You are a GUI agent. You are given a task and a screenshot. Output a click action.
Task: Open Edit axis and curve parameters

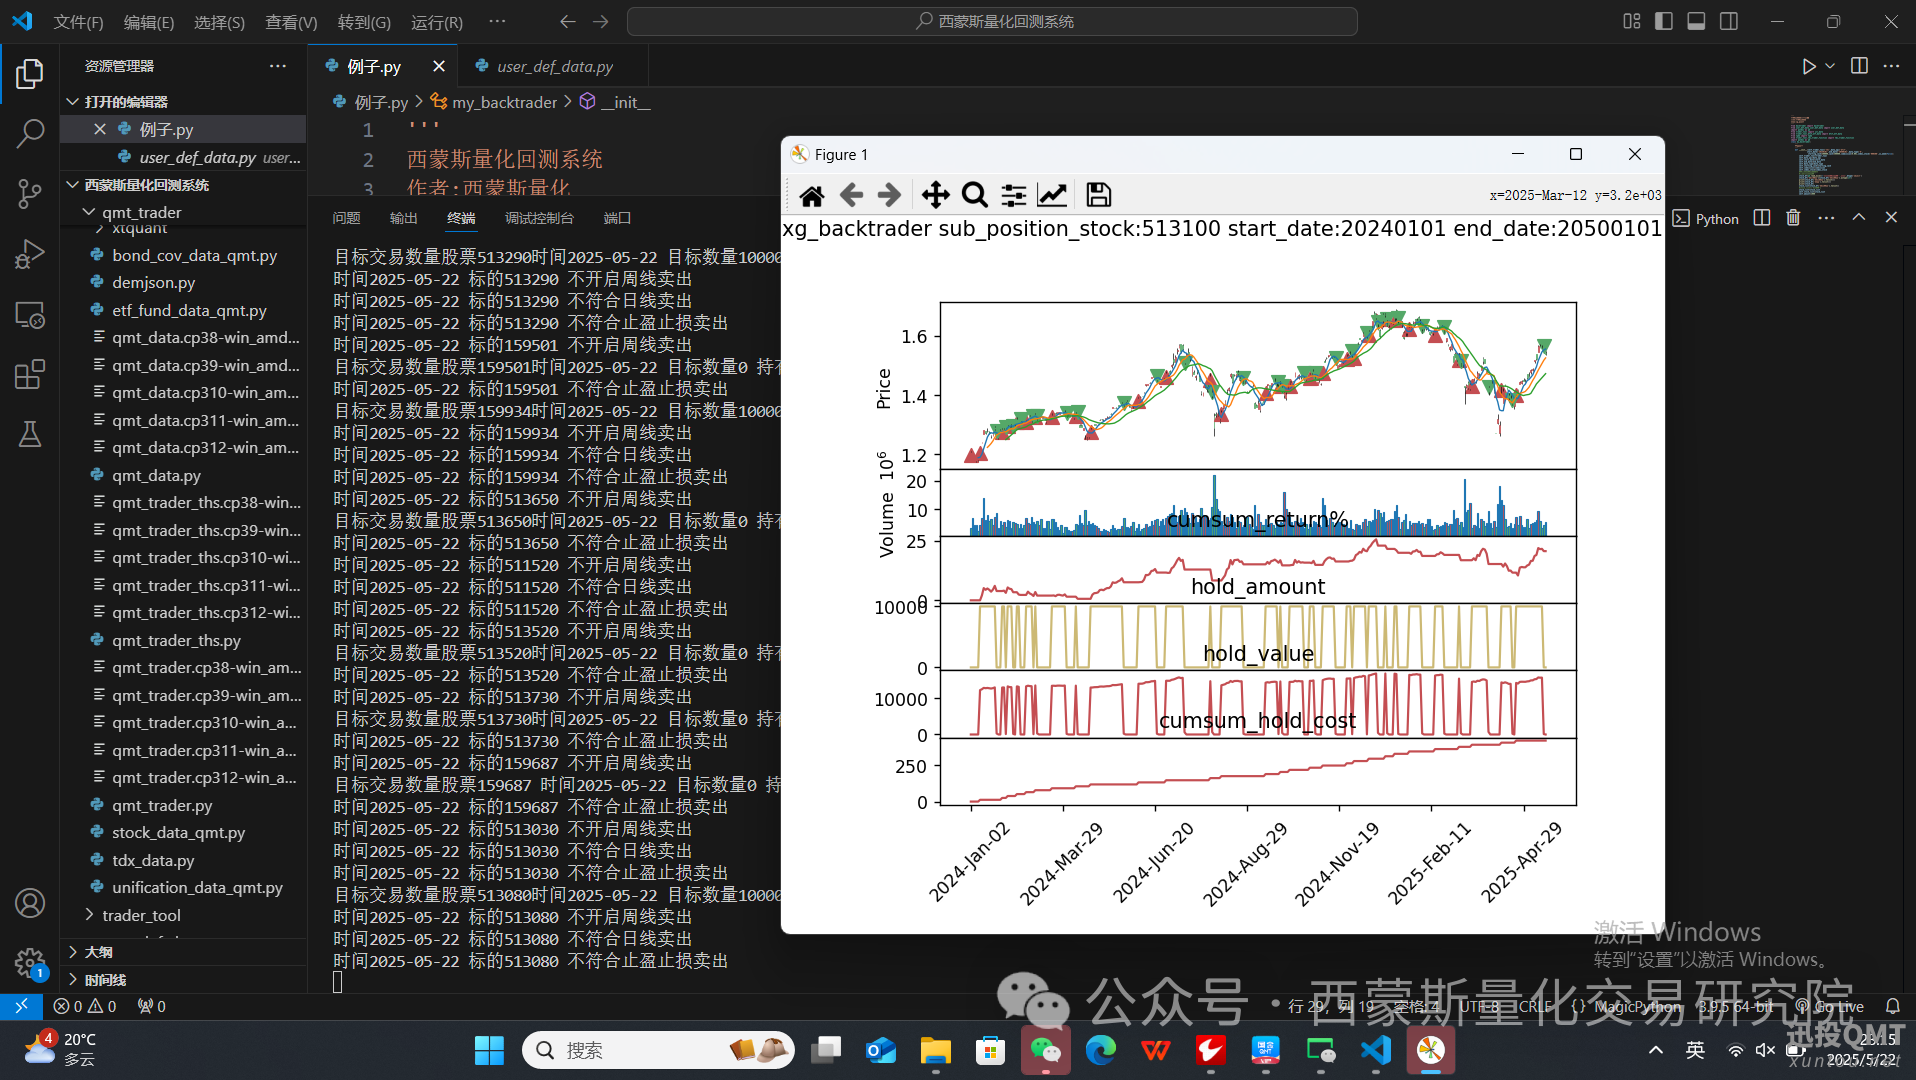(x=1052, y=195)
